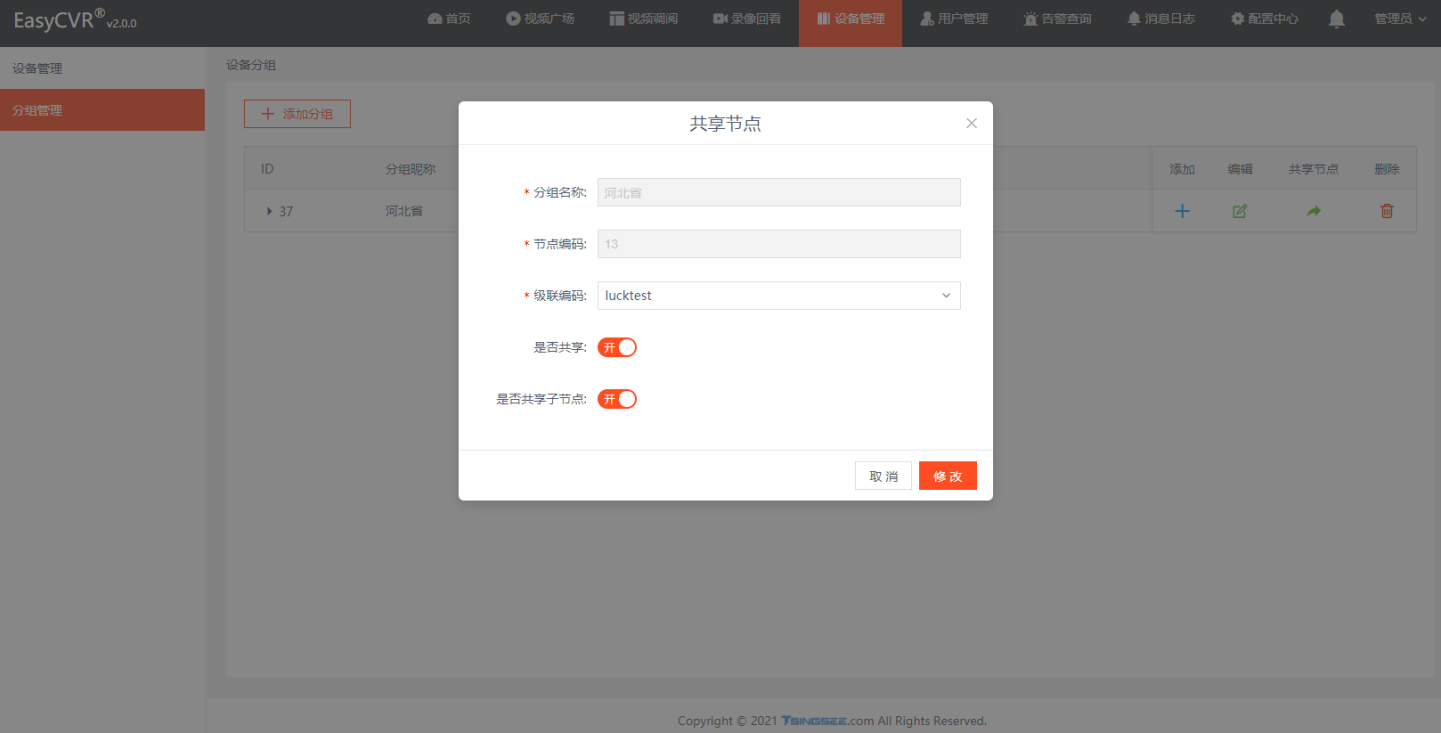Viewport: 1441px width, 733px height.
Task: Click the Tsingsee.com footer text
Action: tap(828, 720)
